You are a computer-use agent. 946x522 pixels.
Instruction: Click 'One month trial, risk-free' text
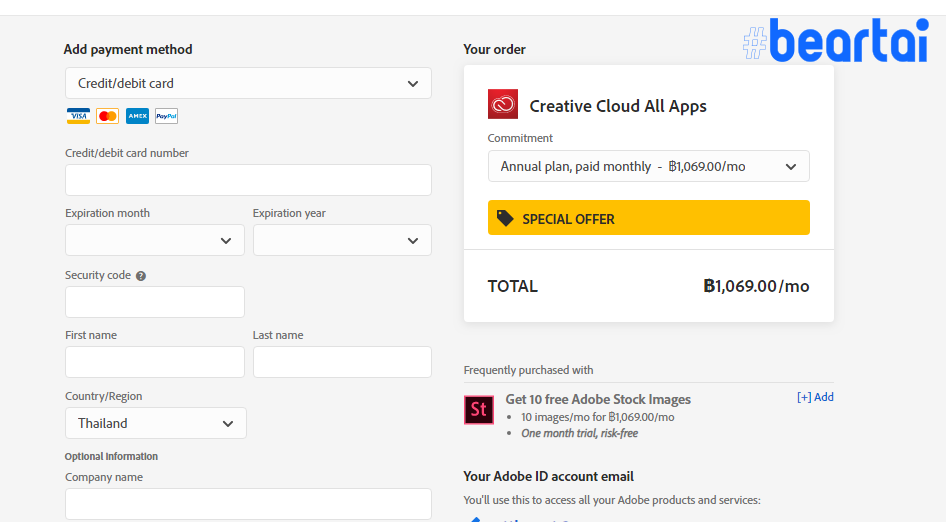[x=579, y=433]
